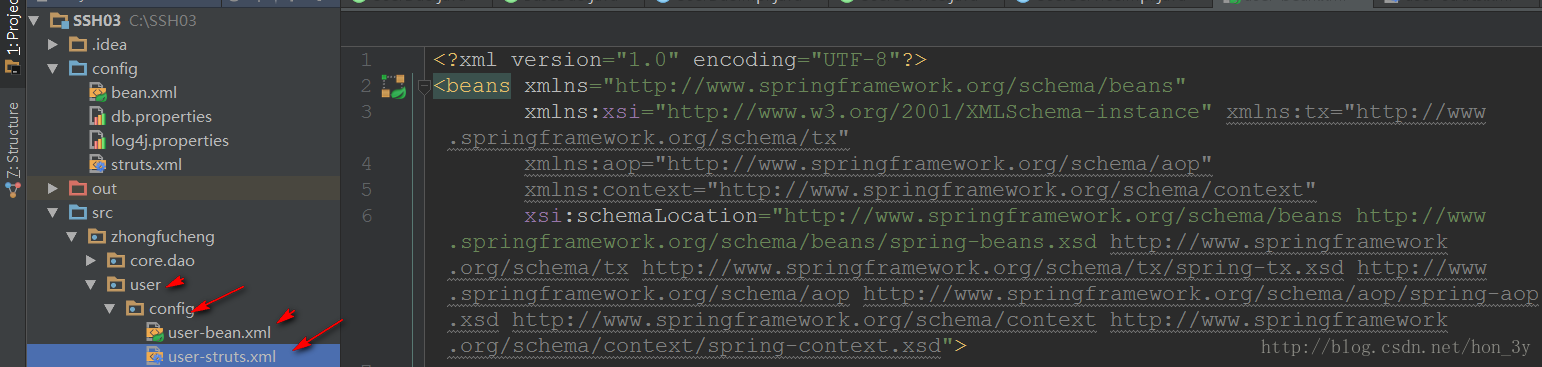Expand the out folder arrow

coord(54,189)
